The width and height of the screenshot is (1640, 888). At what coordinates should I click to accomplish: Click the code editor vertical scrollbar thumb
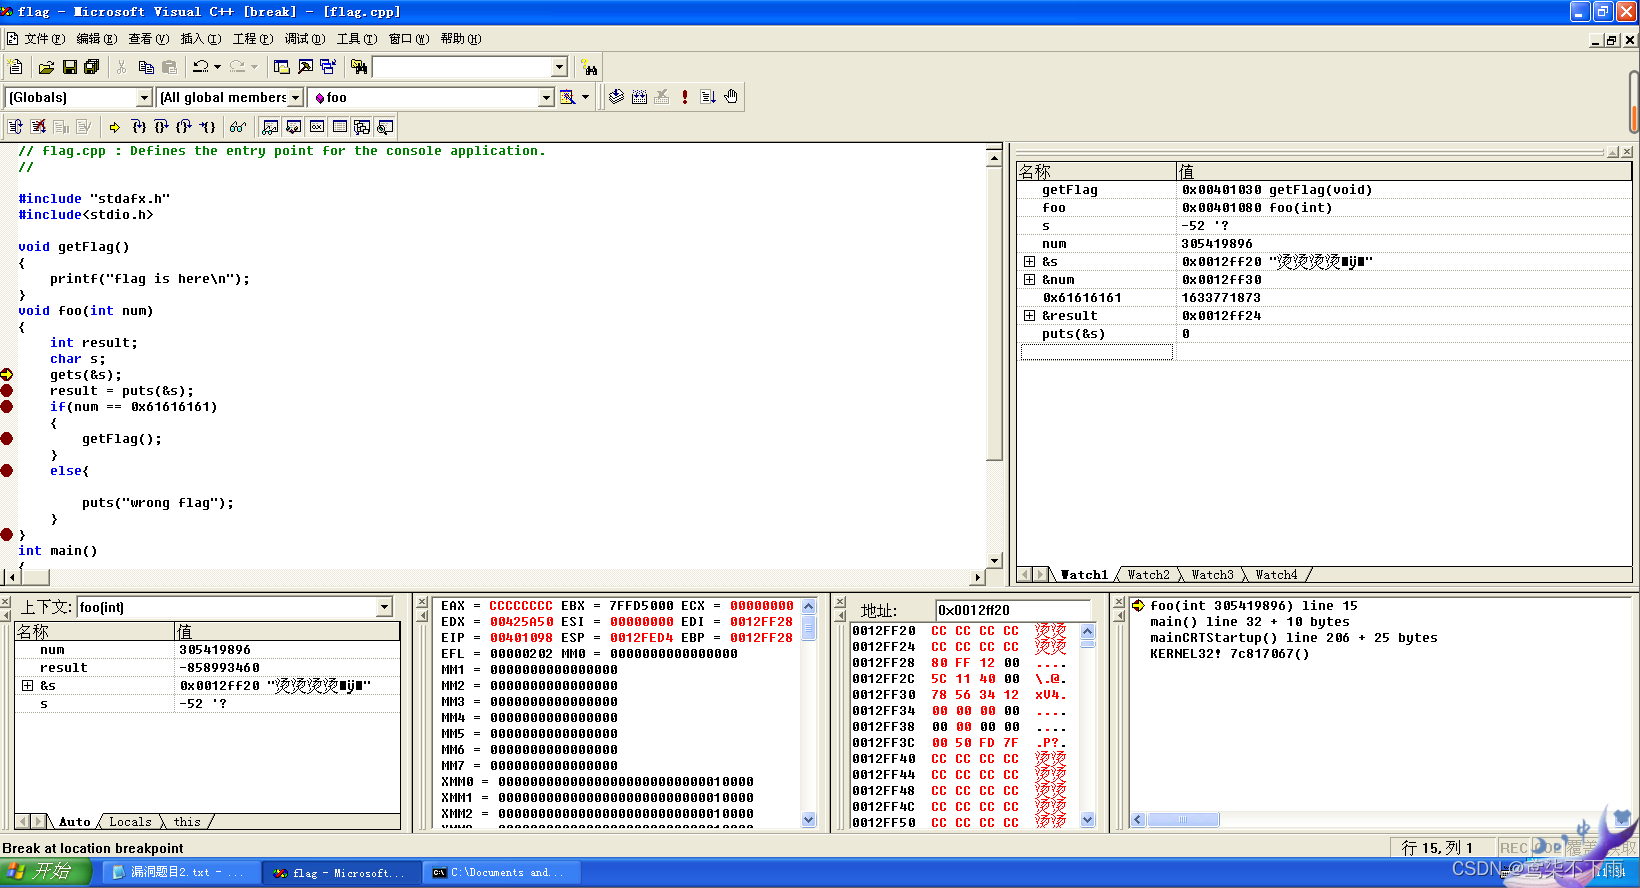(x=994, y=314)
